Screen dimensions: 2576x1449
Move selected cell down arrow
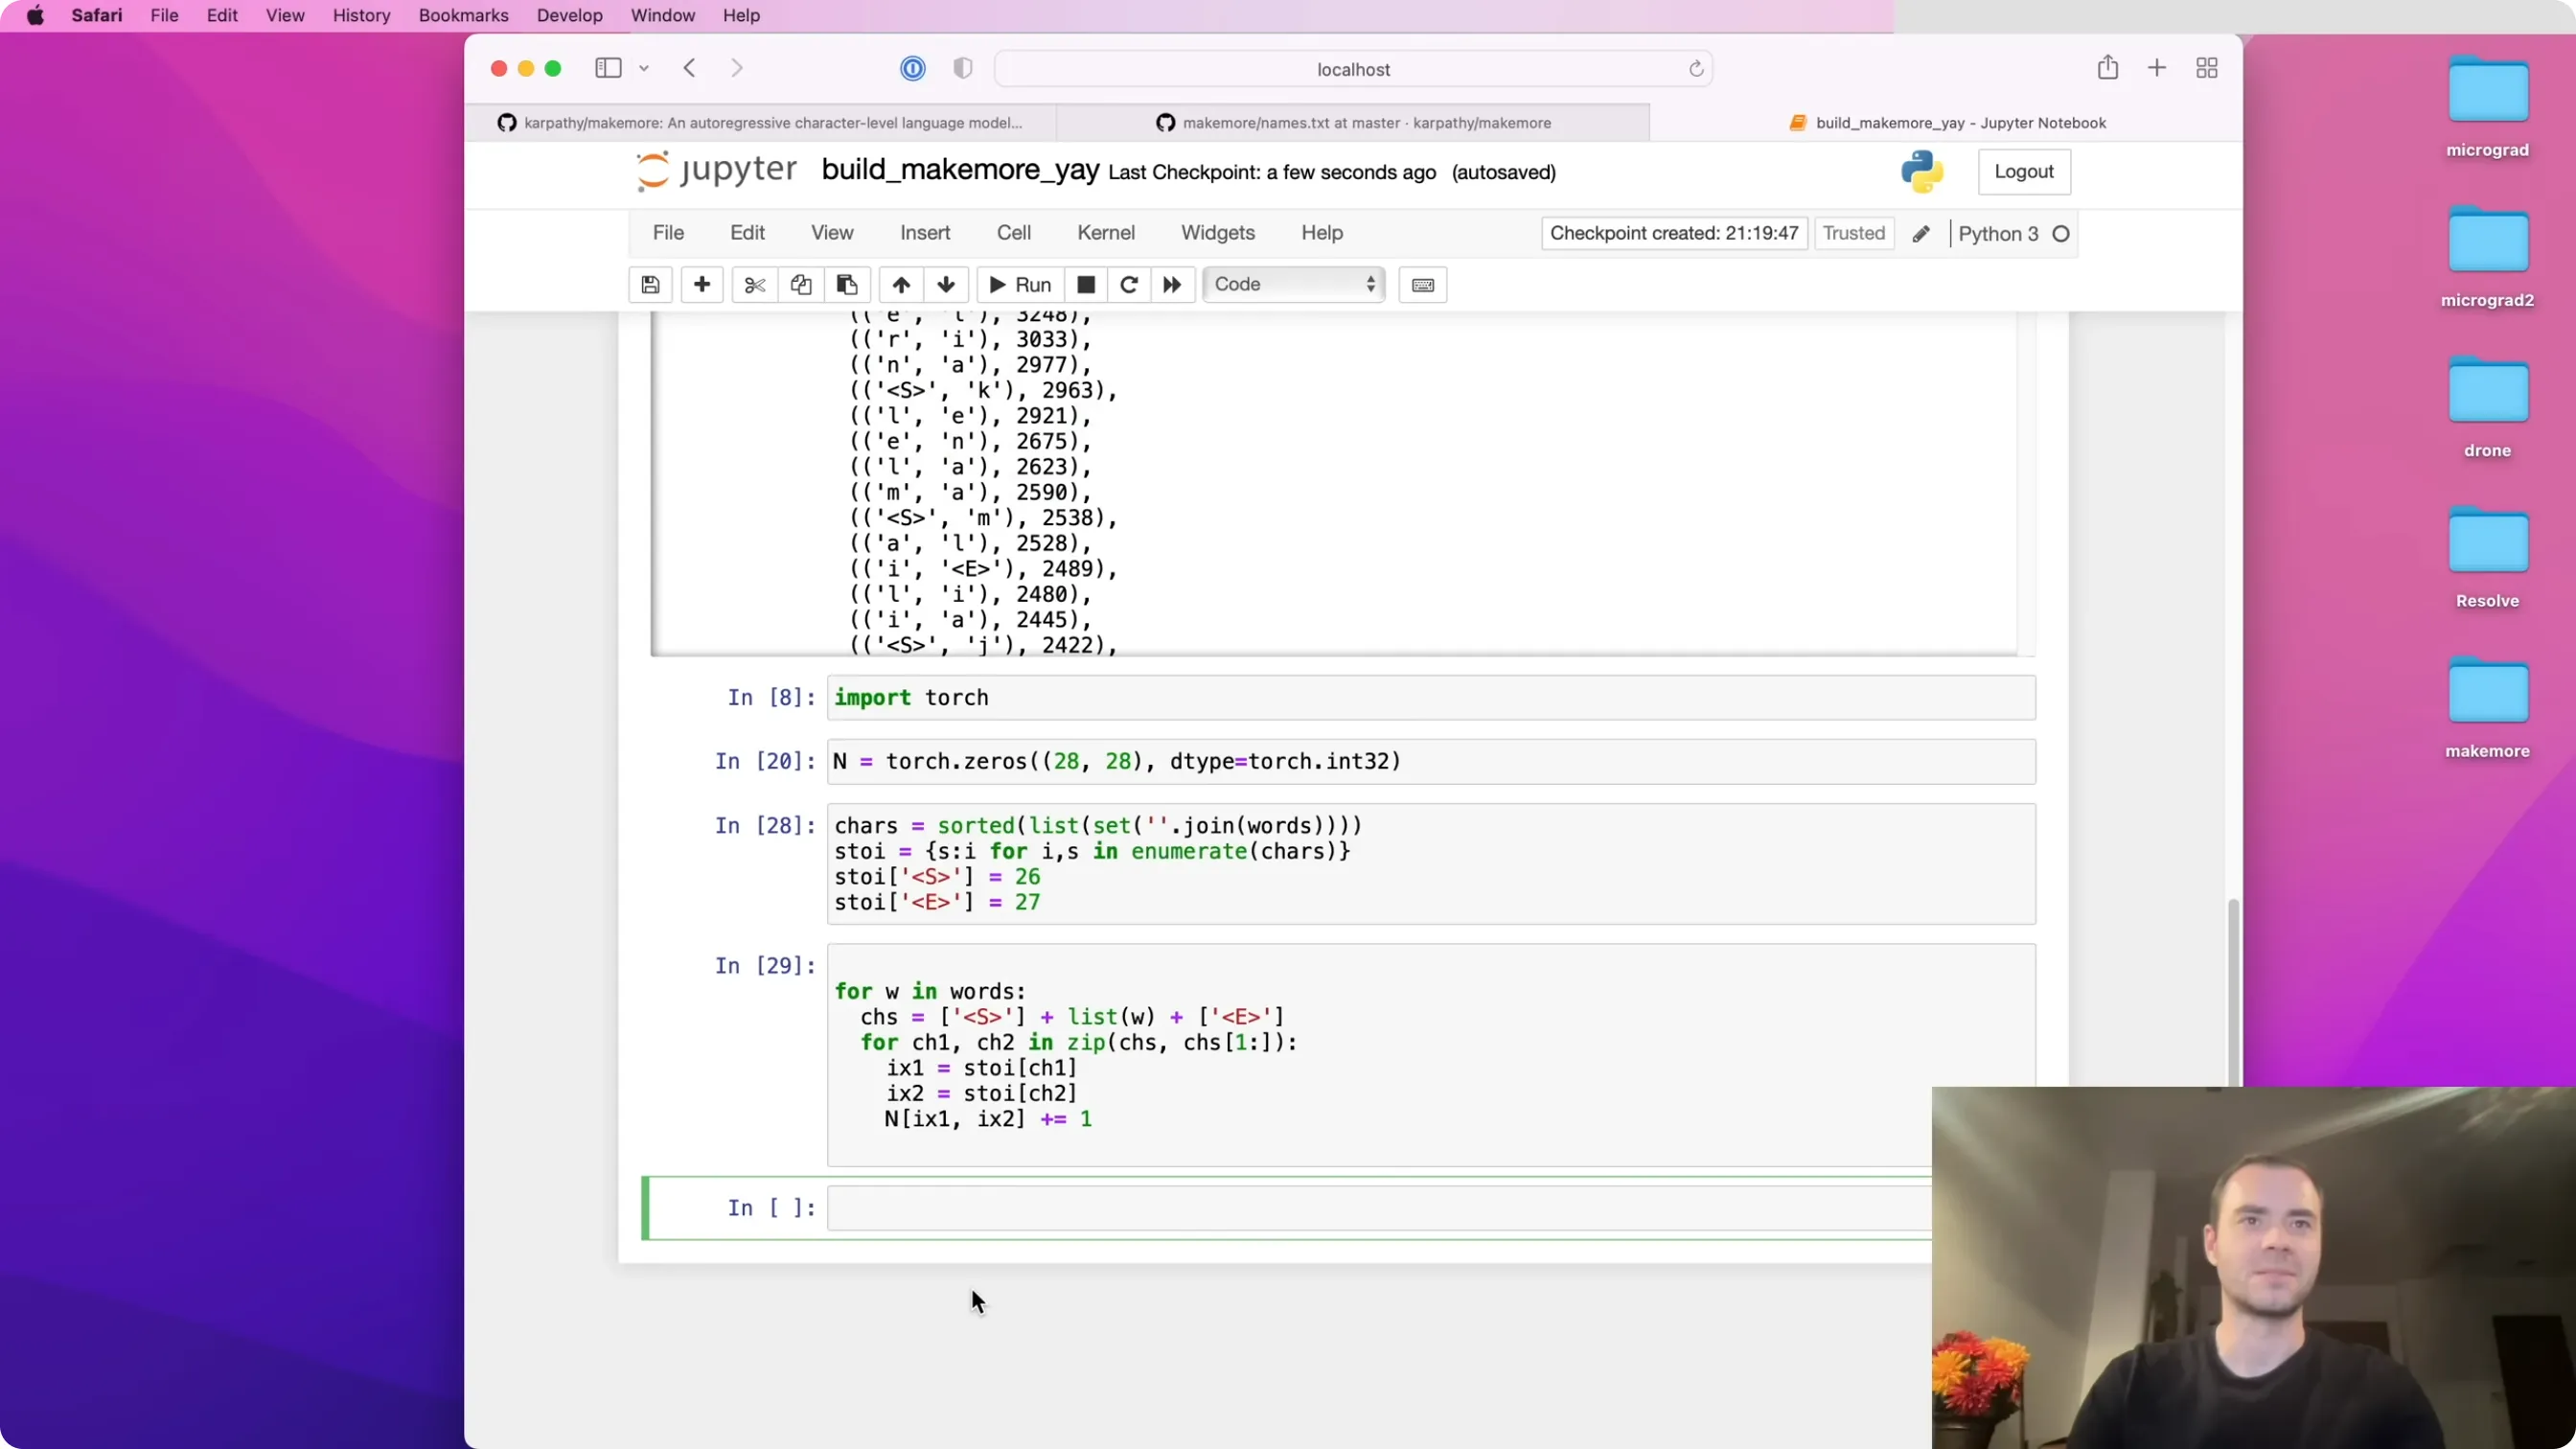[946, 285]
